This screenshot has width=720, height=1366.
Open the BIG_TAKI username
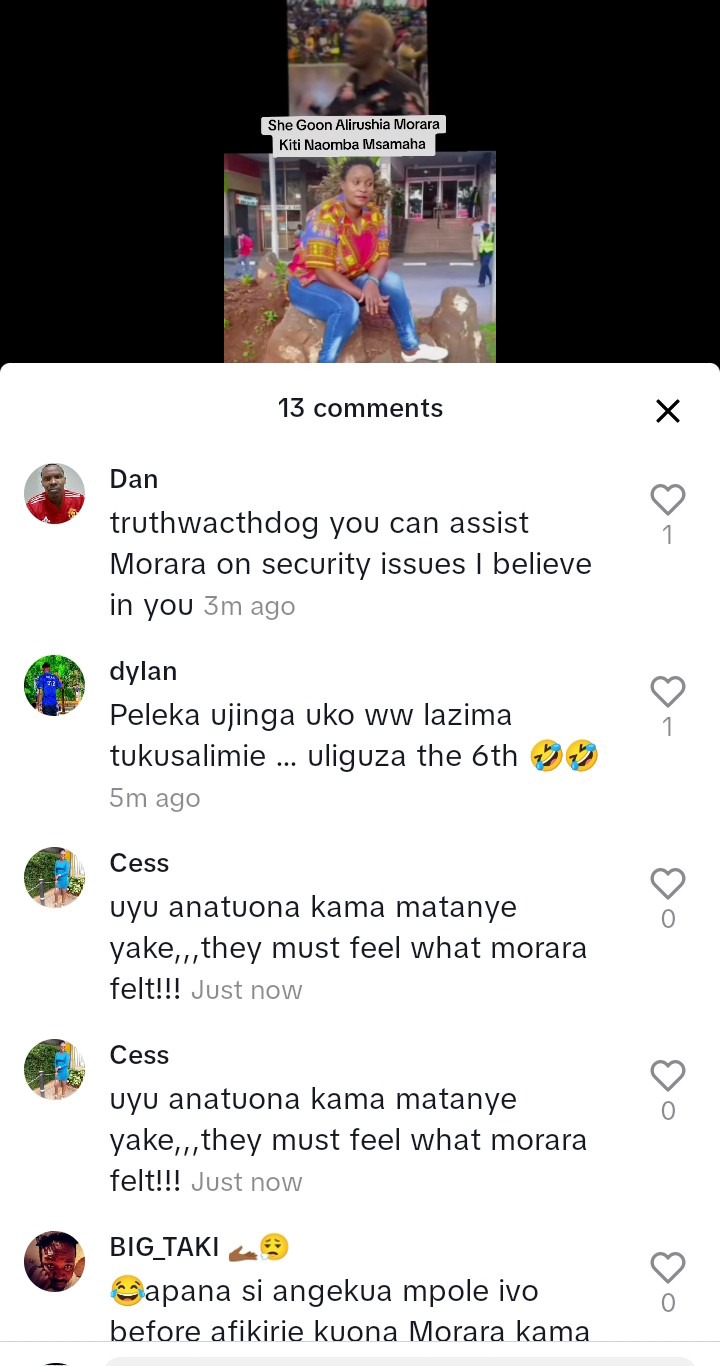(164, 1247)
